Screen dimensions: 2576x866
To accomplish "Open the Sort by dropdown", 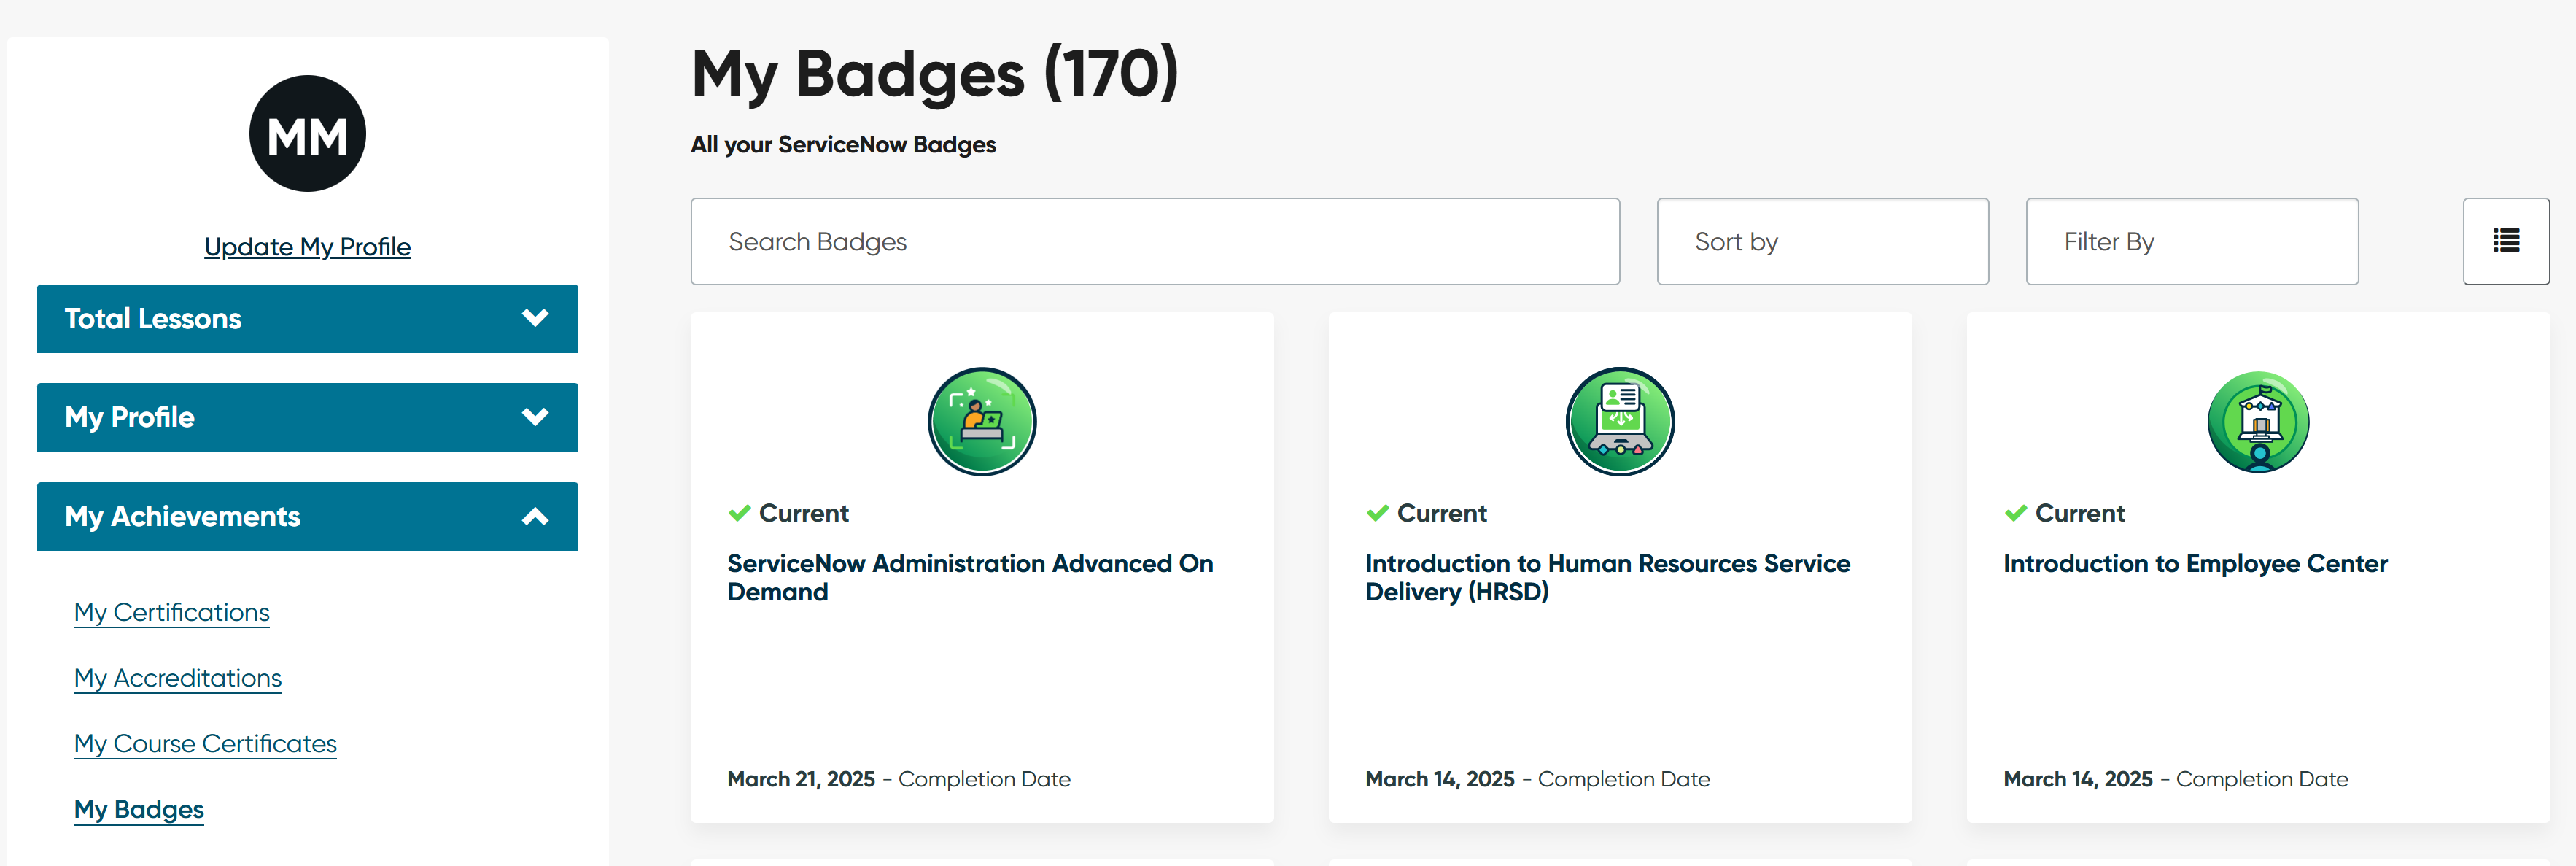I will pyautogui.click(x=1821, y=241).
